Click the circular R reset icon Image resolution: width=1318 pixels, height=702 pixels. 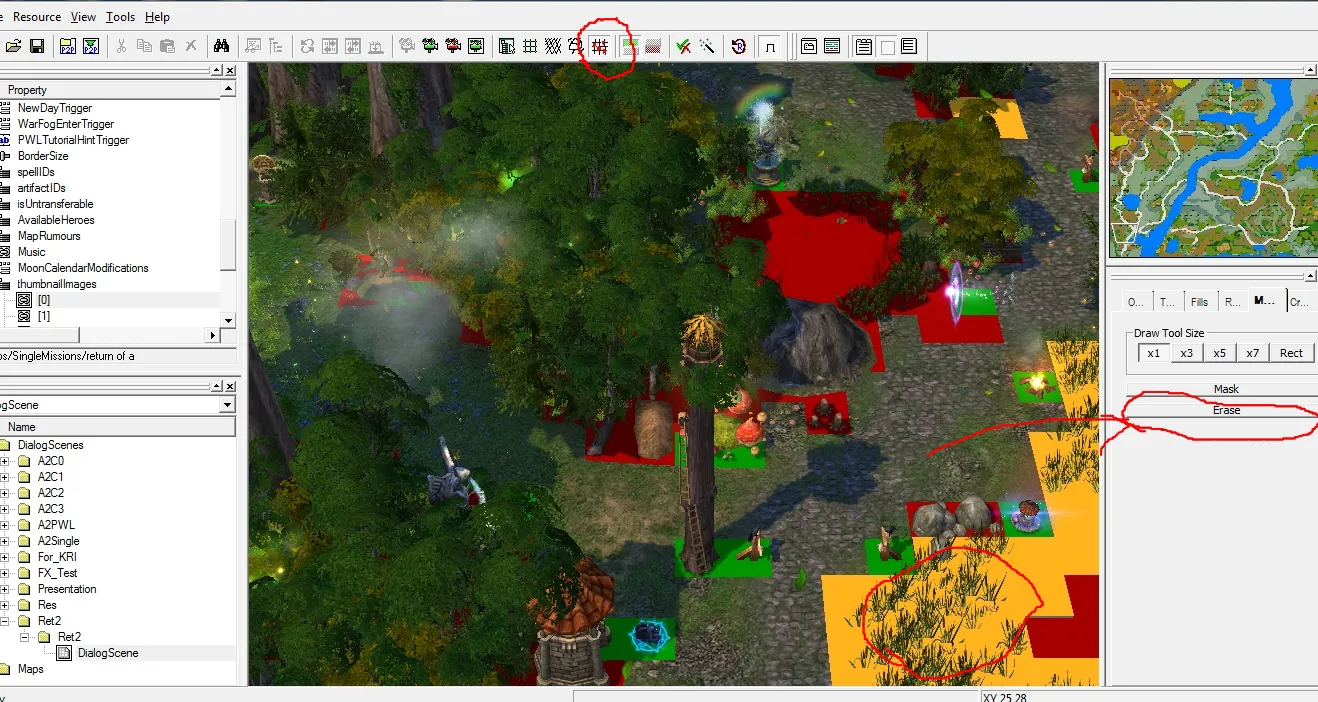(739, 46)
